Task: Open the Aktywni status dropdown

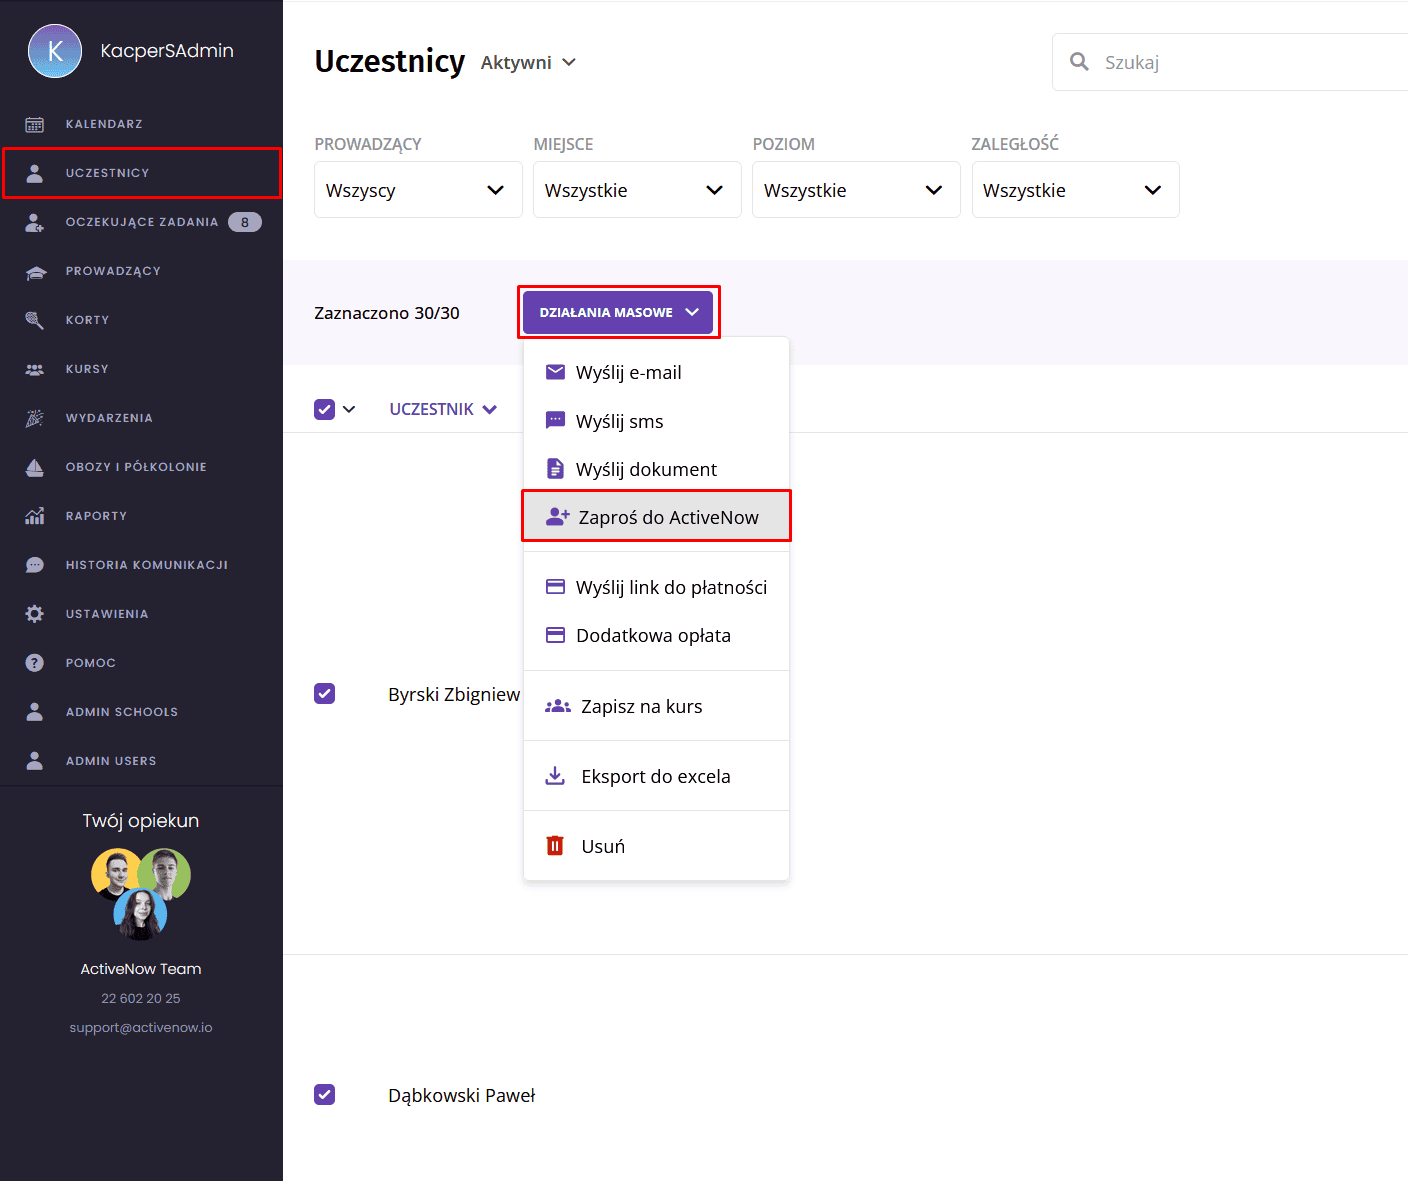Action: tap(528, 62)
